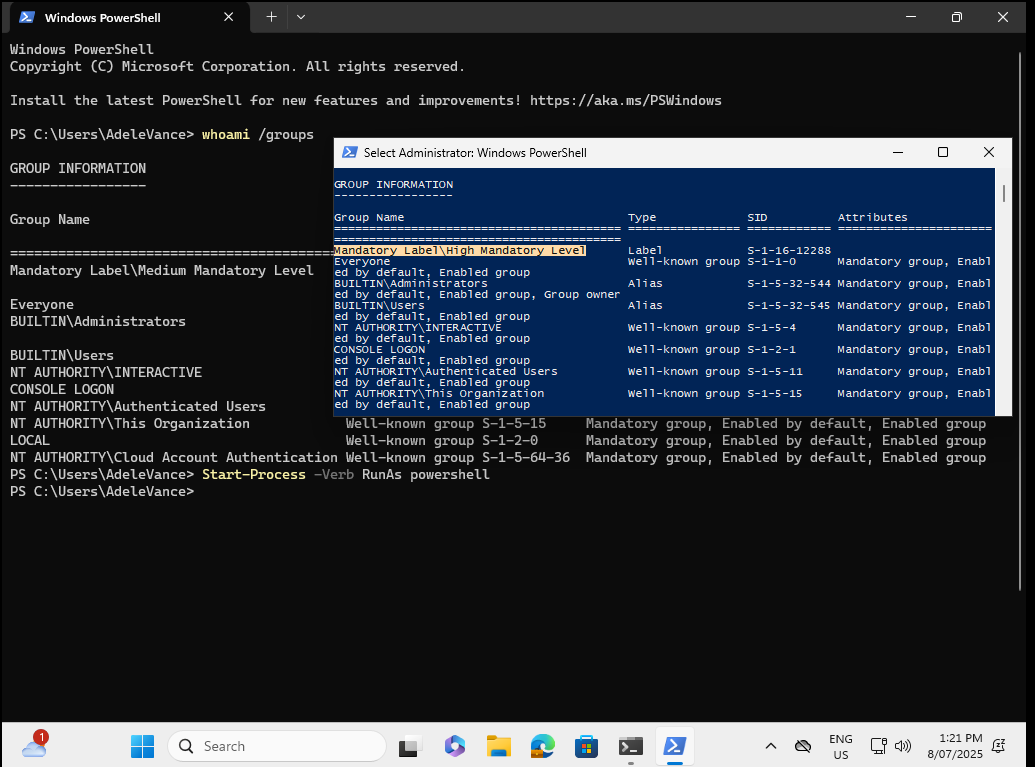Switch to Windows Terminal taskbar icon

[x=630, y=746]
